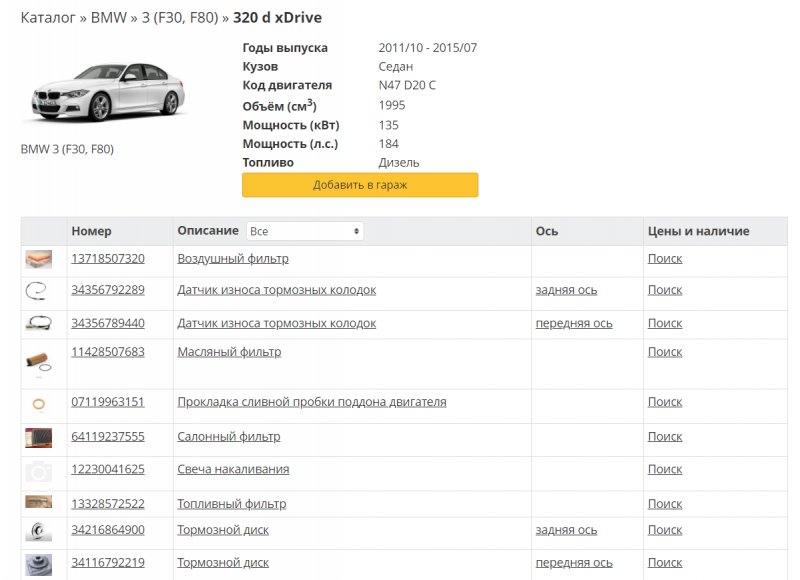This screenshot has width=800, height=580.
Task: Open part number 13718507320
Action: point(108,259)
